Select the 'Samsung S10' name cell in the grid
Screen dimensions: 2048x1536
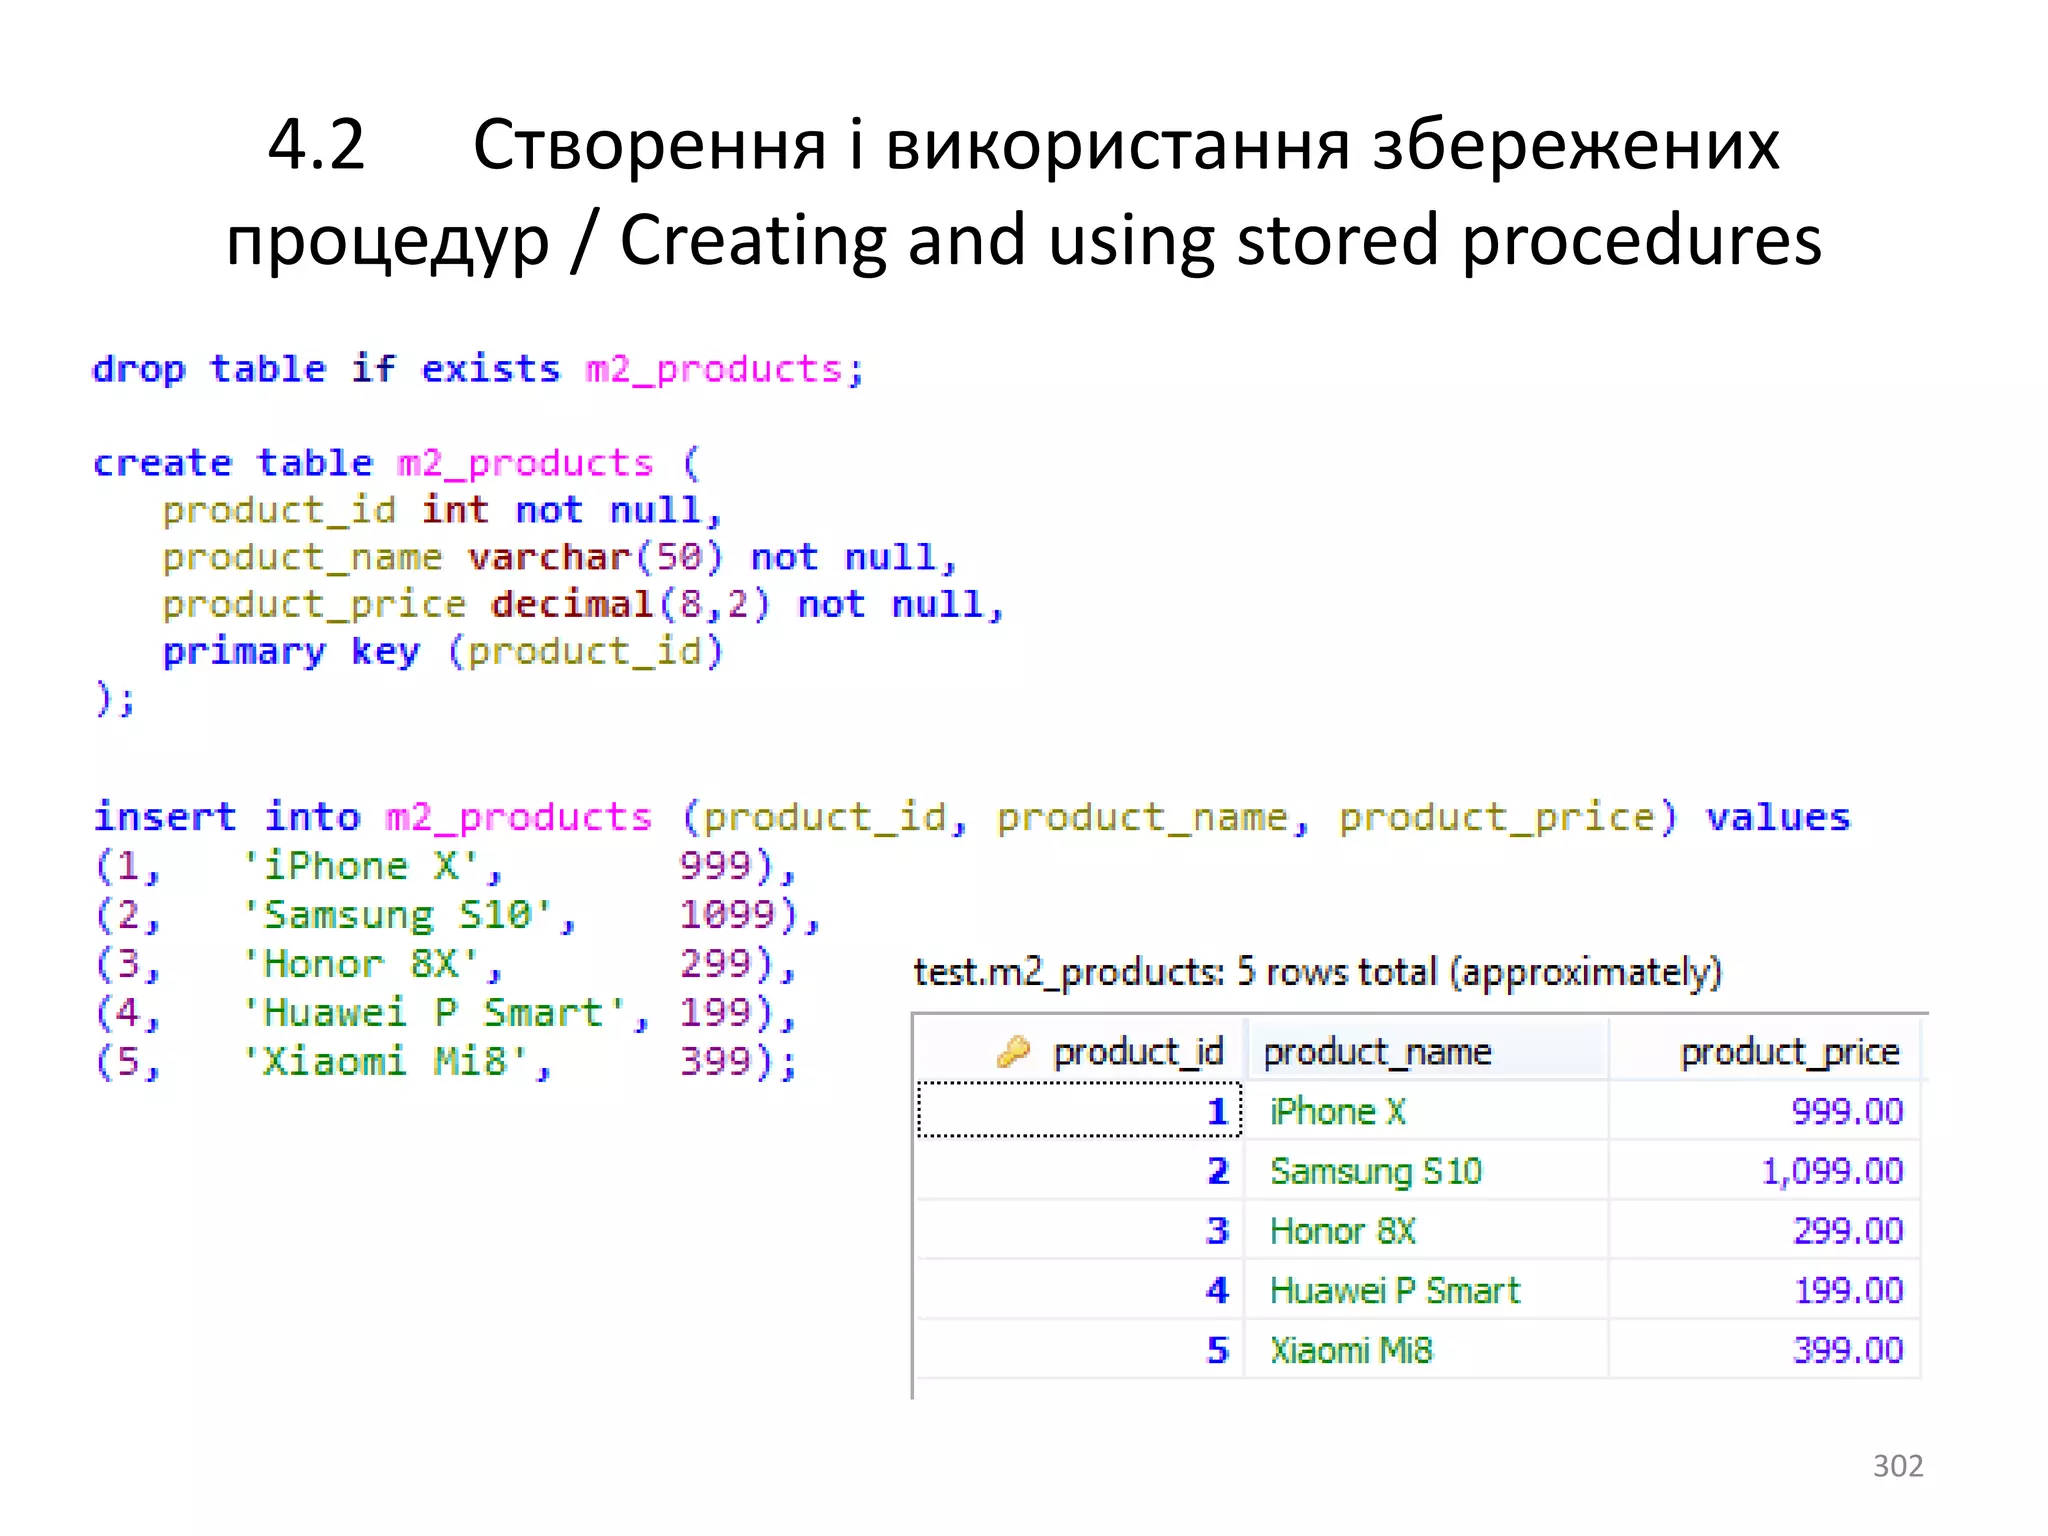pos(1427,1170)
